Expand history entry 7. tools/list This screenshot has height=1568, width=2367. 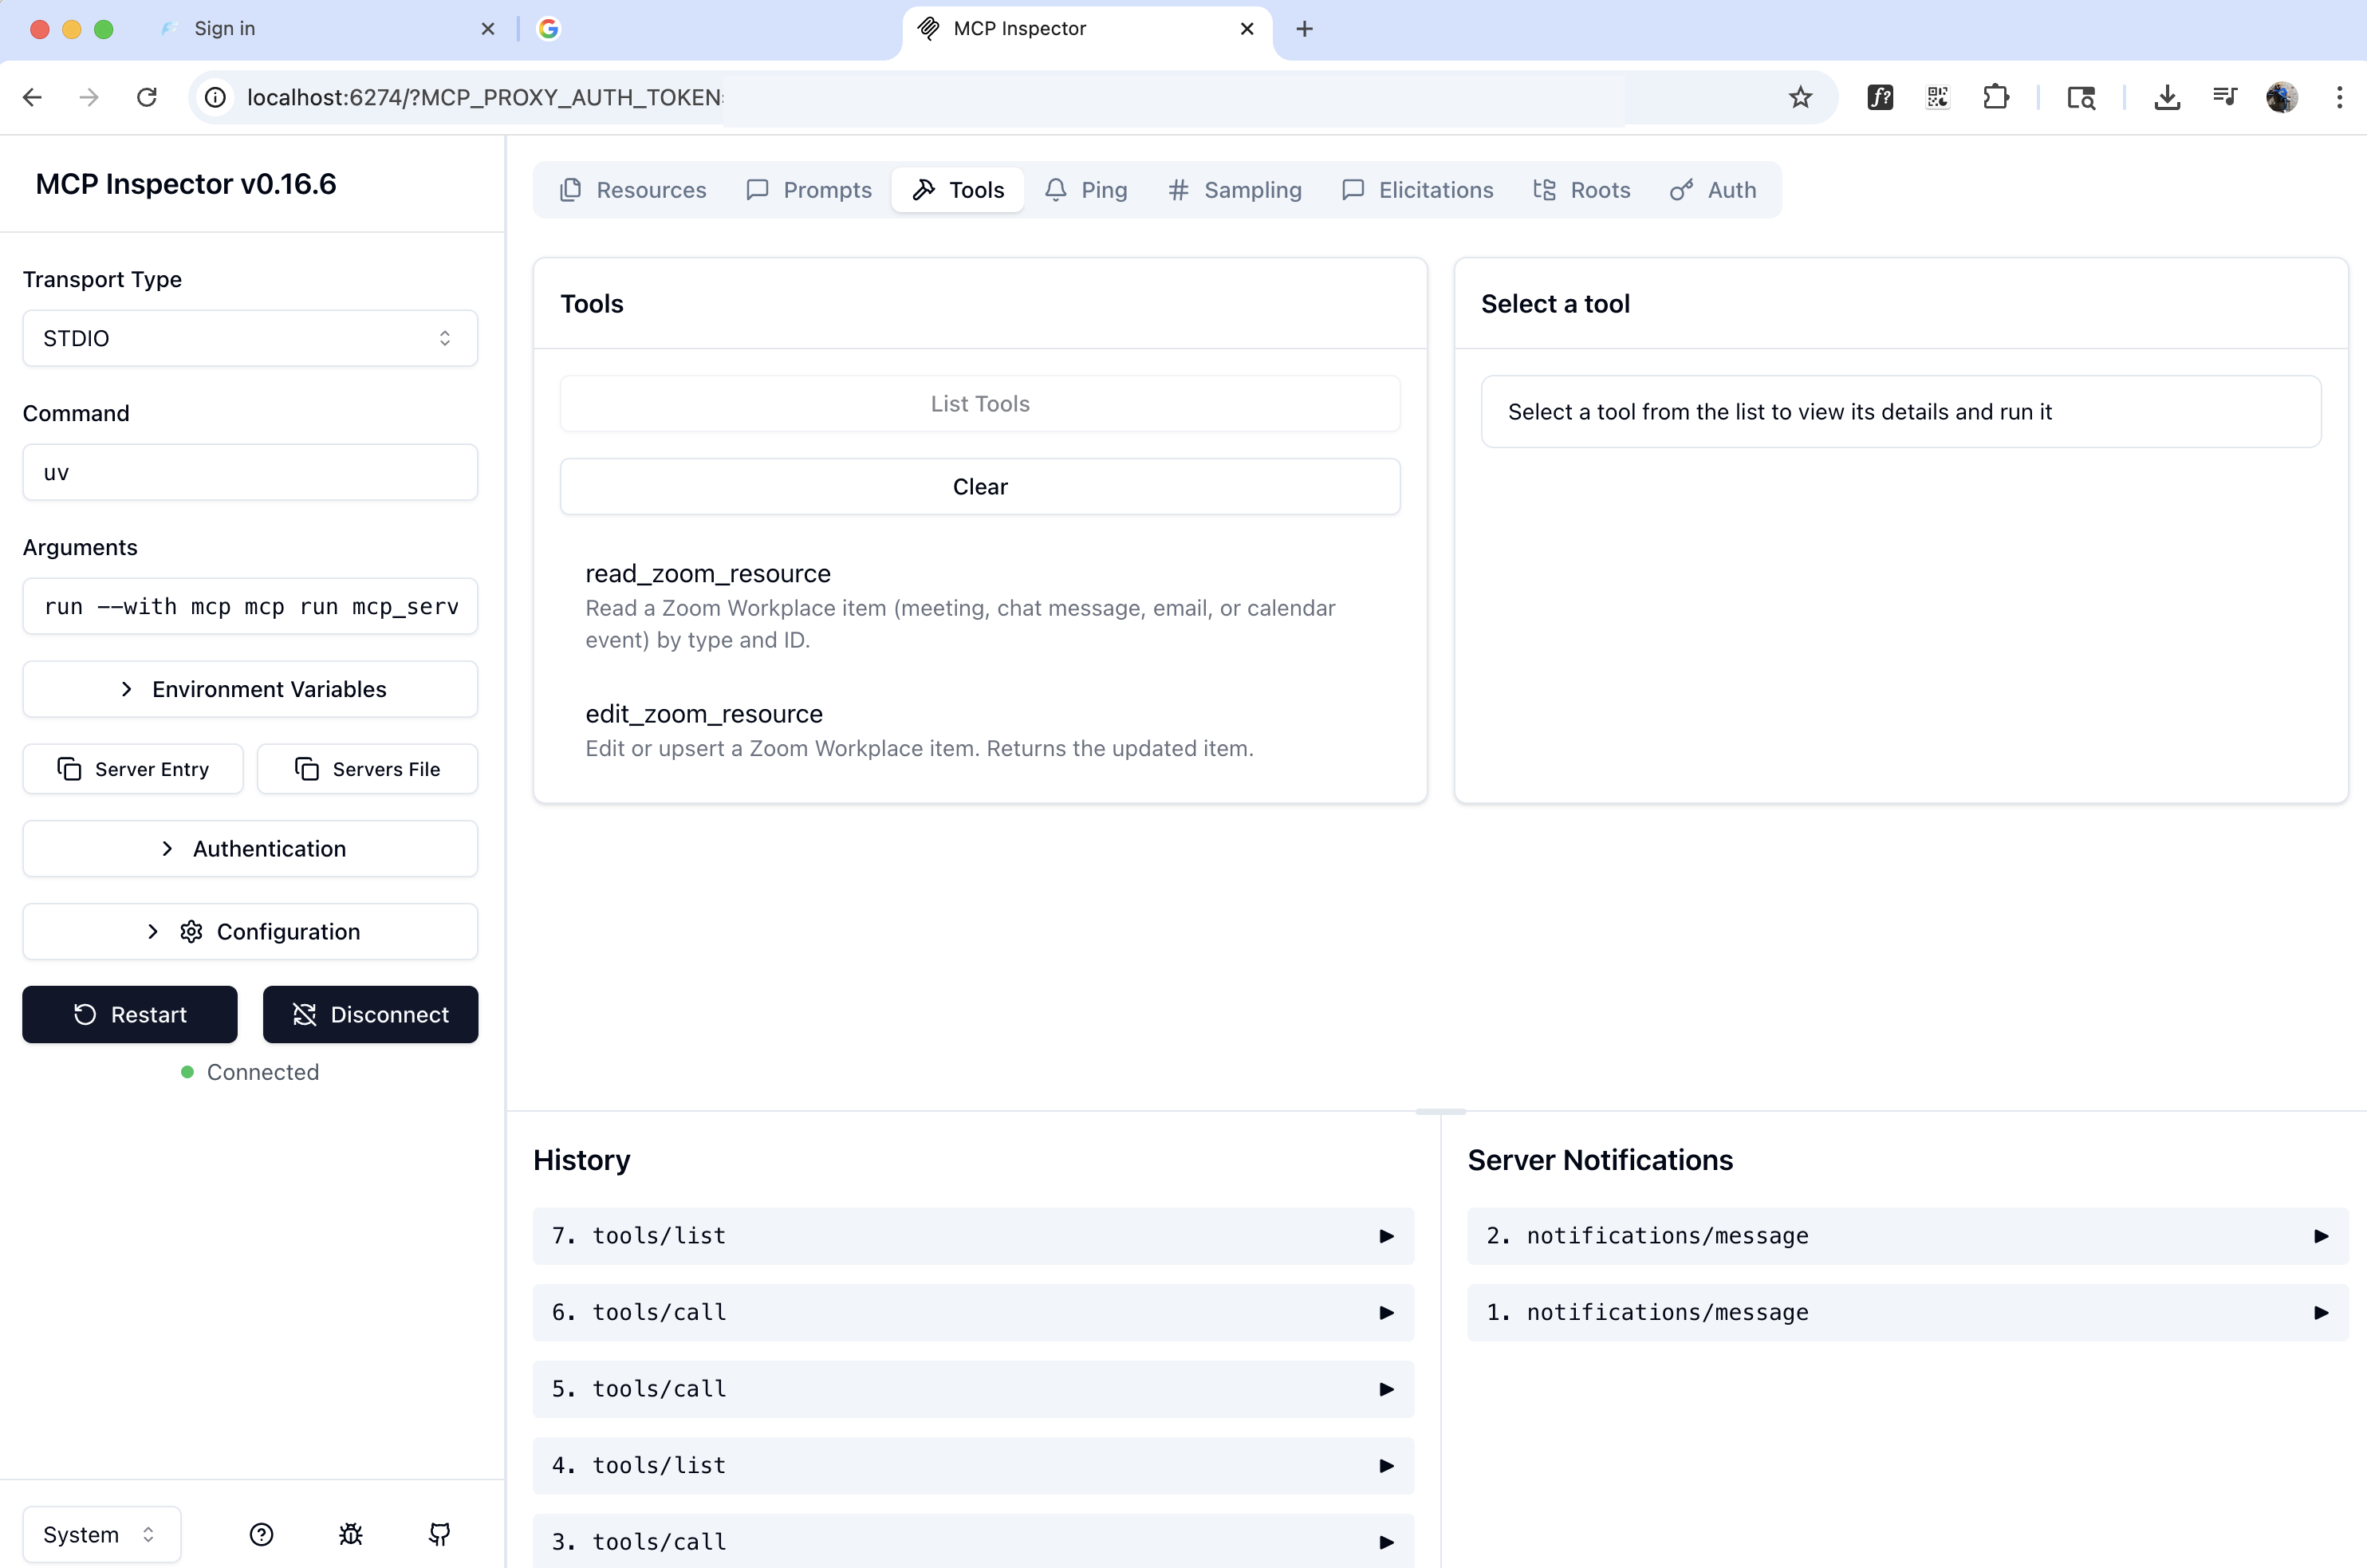973,1236
